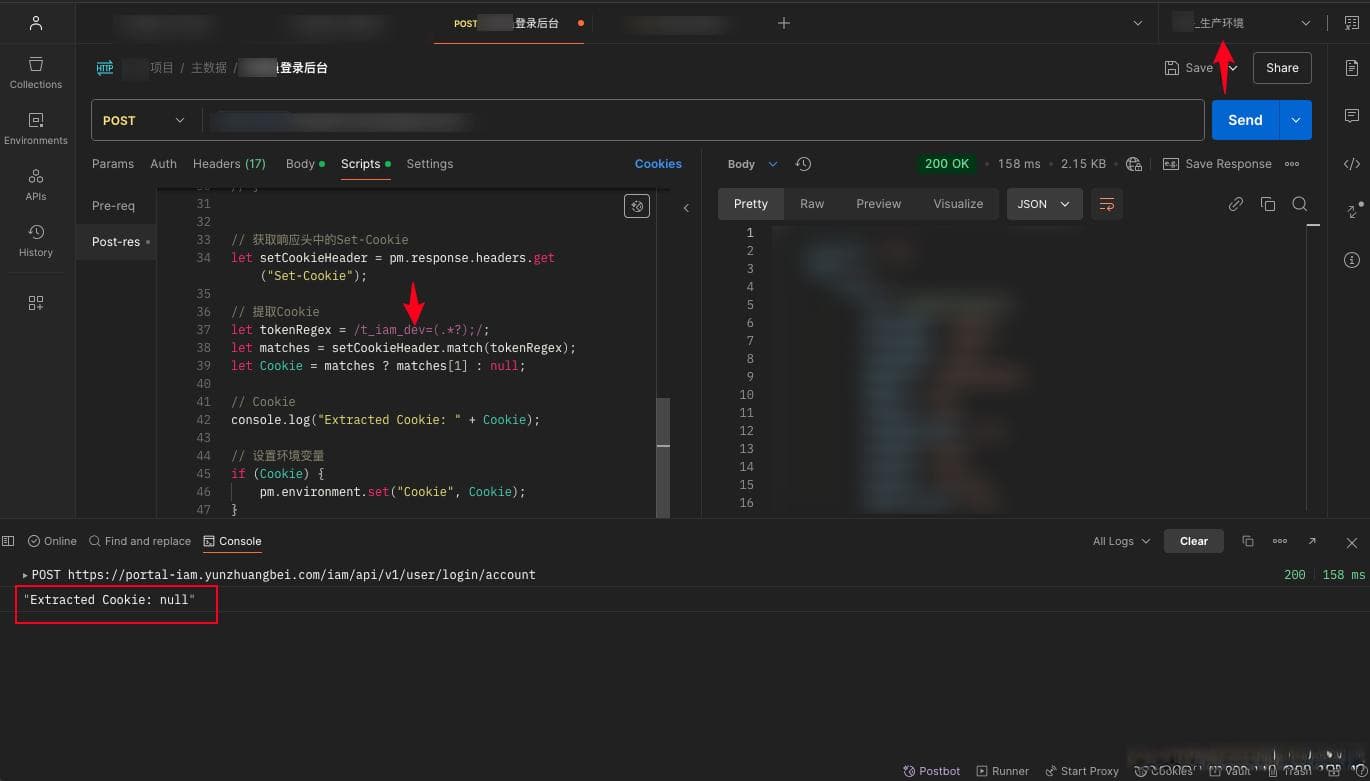Screen dimensions: 1370x781
Task: Open the Cookies link
Action: pos(658,164)
